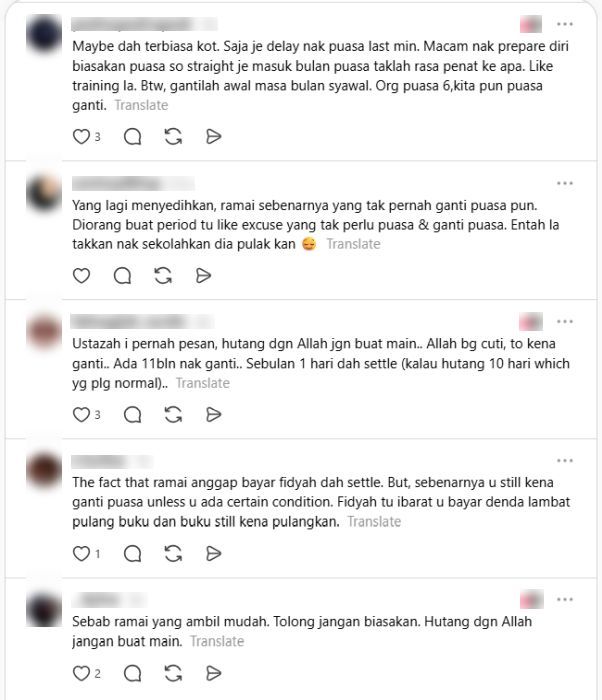Like the "Ustazah i pernah pesan" comment

(81, 415)
